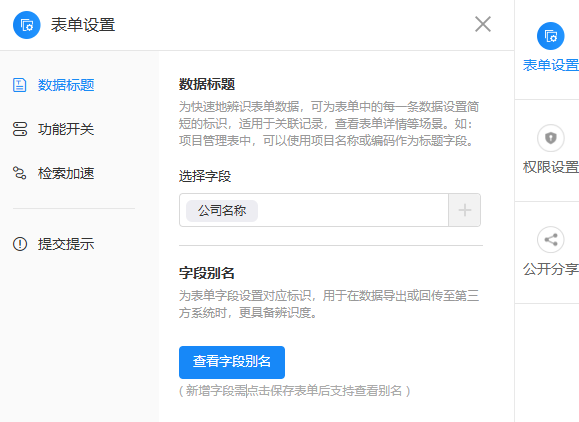Viewport: 579px width, 422px height.
Task: Select 提交提示 menu item
Action: [66, 244]
